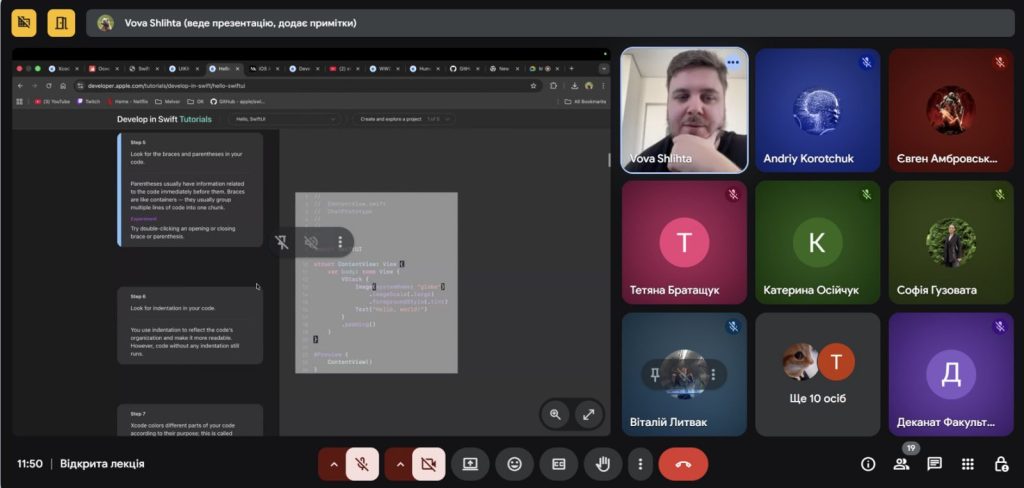Unmute the microphone in the bottom bar
The width and height of the screenshot is (1024, 488).
(363, 464)
